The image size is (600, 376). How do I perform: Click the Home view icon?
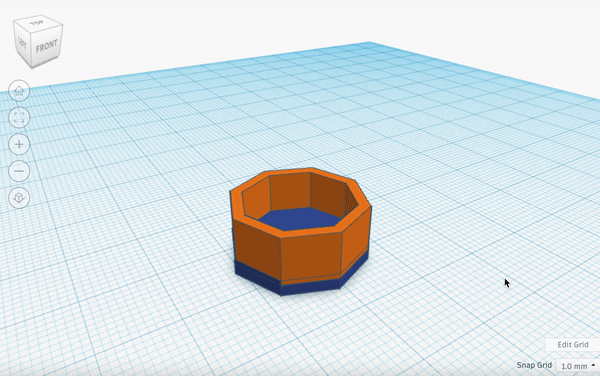pos(19,91)
